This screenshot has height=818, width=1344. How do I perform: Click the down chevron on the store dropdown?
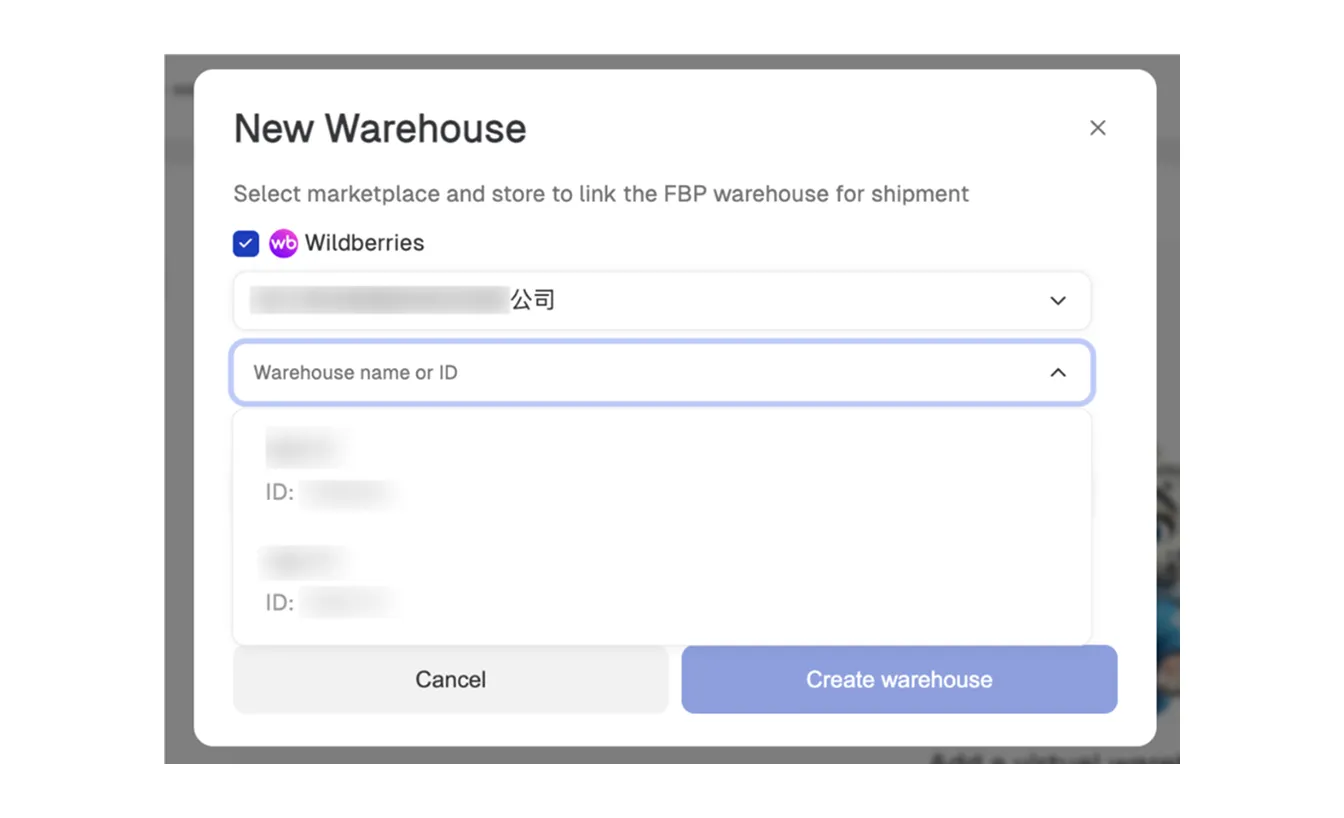[x=1058, y=300]
